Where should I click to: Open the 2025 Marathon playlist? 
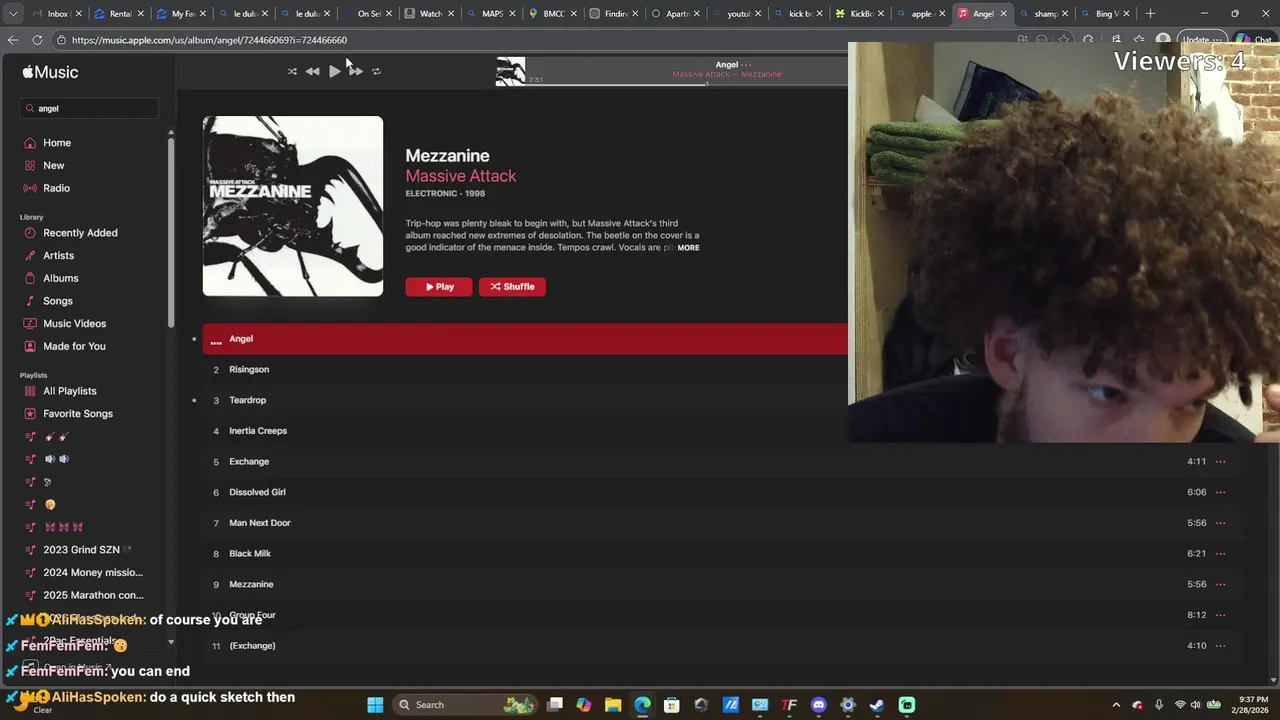tap(93, 595)
